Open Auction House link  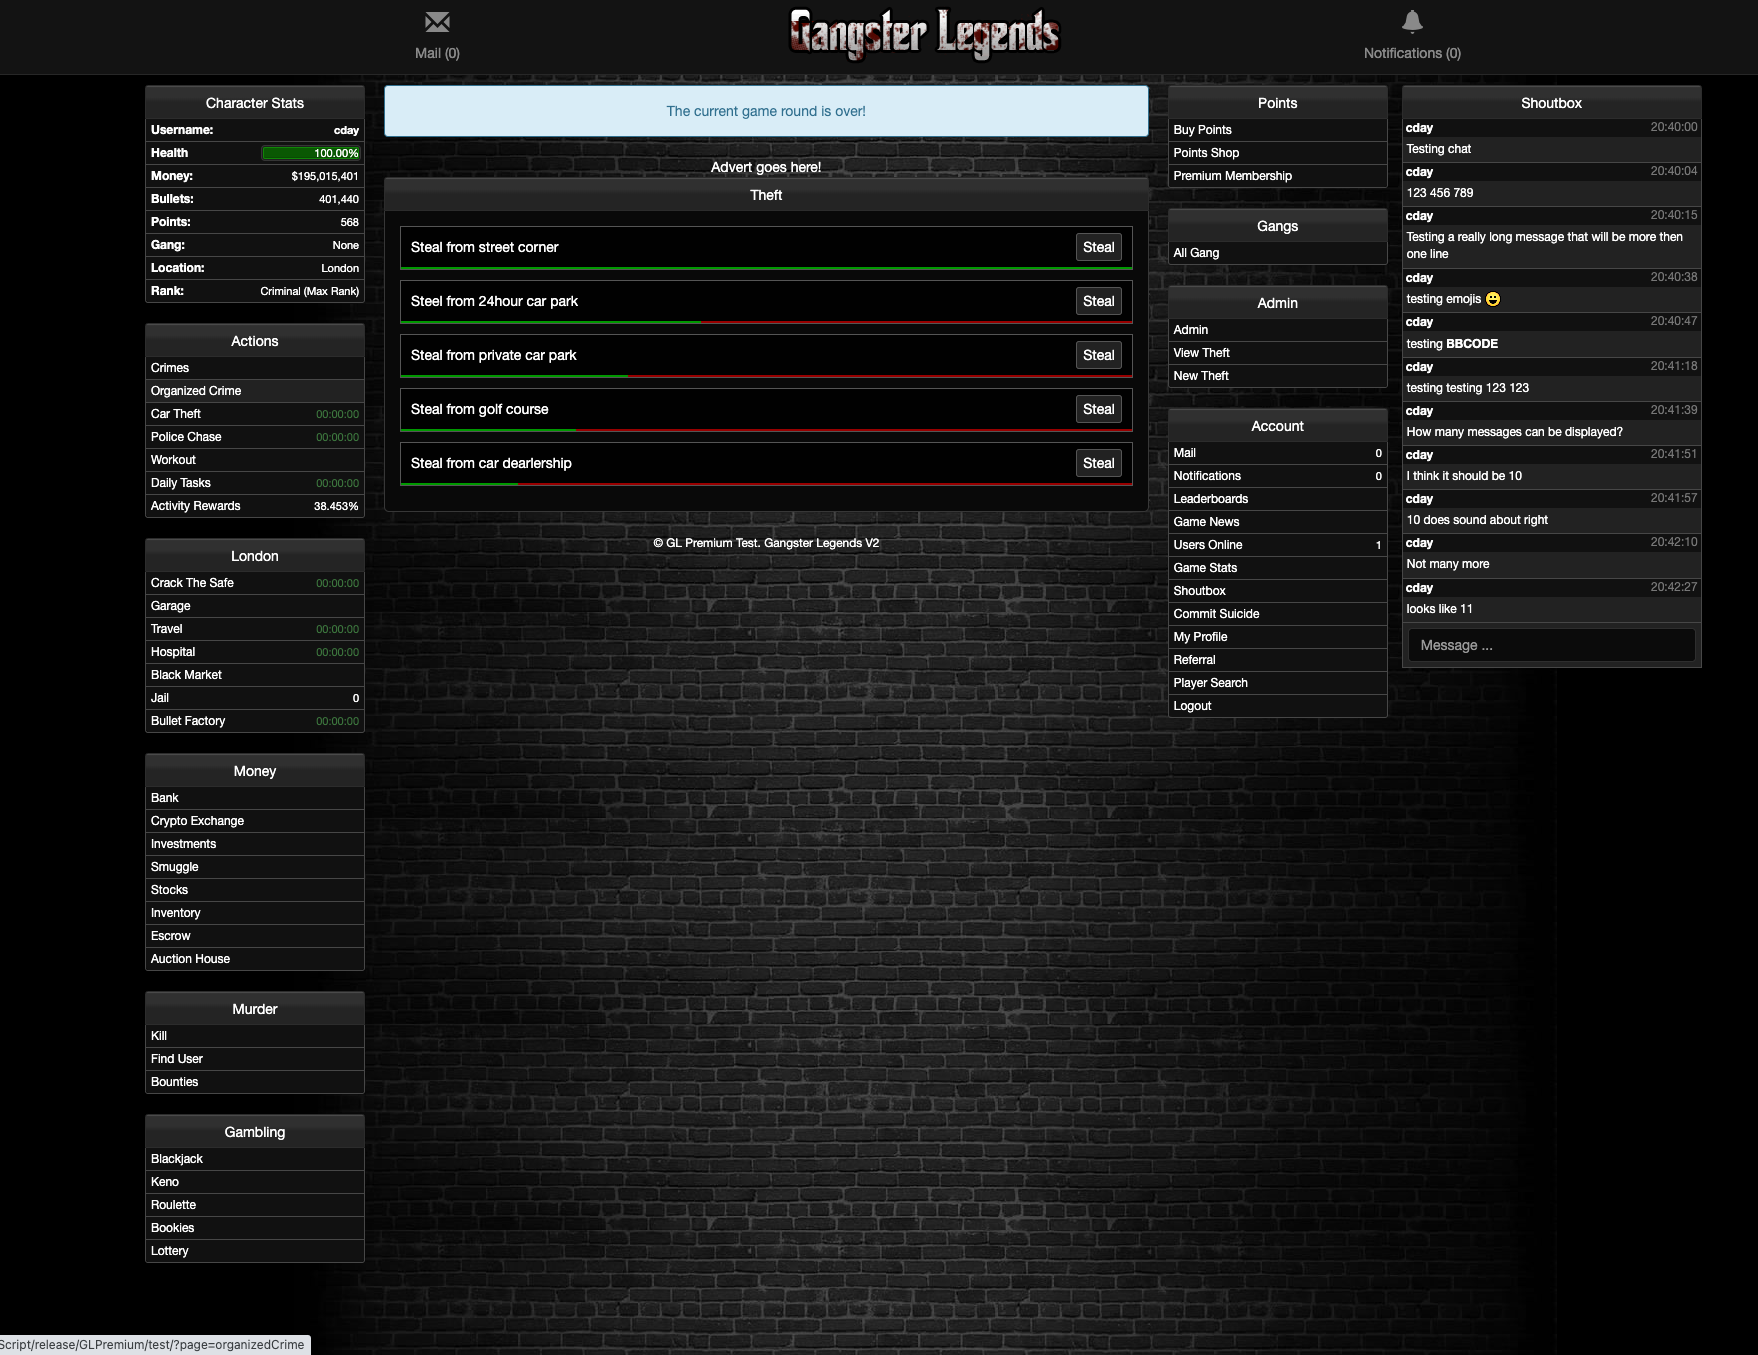190,959
